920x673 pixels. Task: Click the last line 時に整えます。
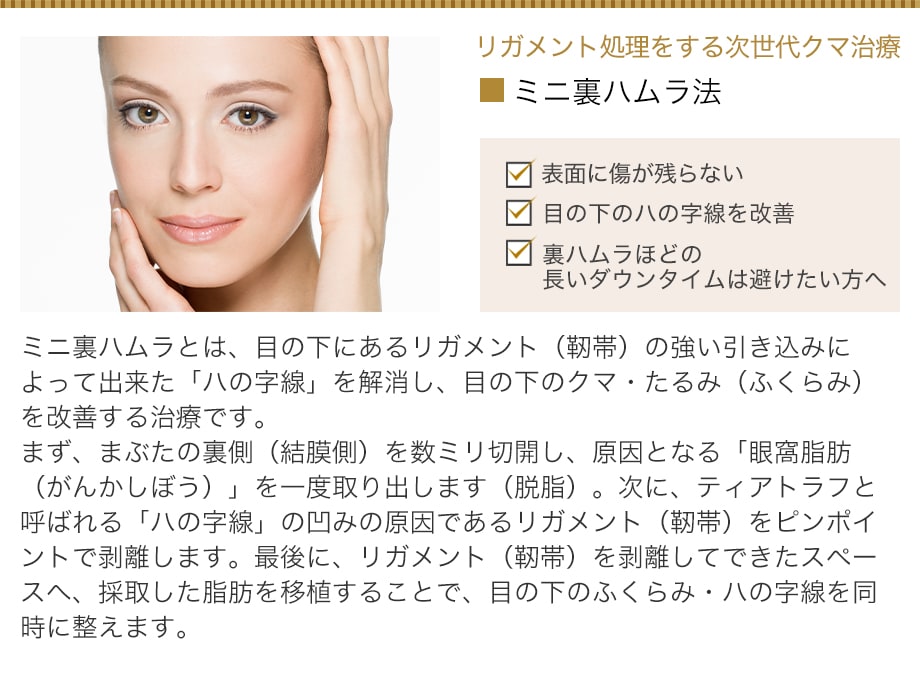[104, 627]
